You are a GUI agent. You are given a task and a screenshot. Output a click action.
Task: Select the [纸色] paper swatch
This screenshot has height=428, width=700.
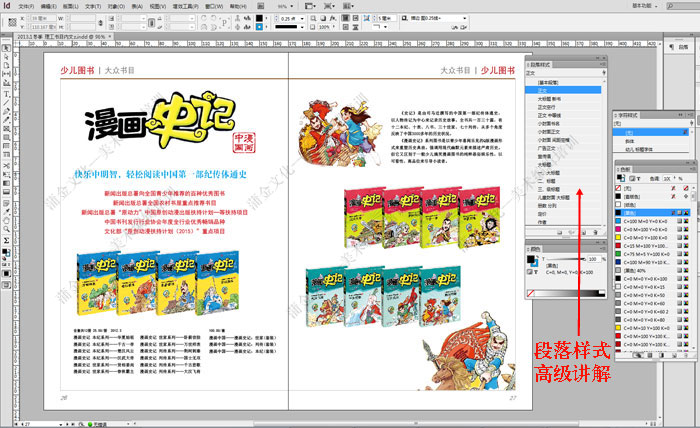coord(652,205)
